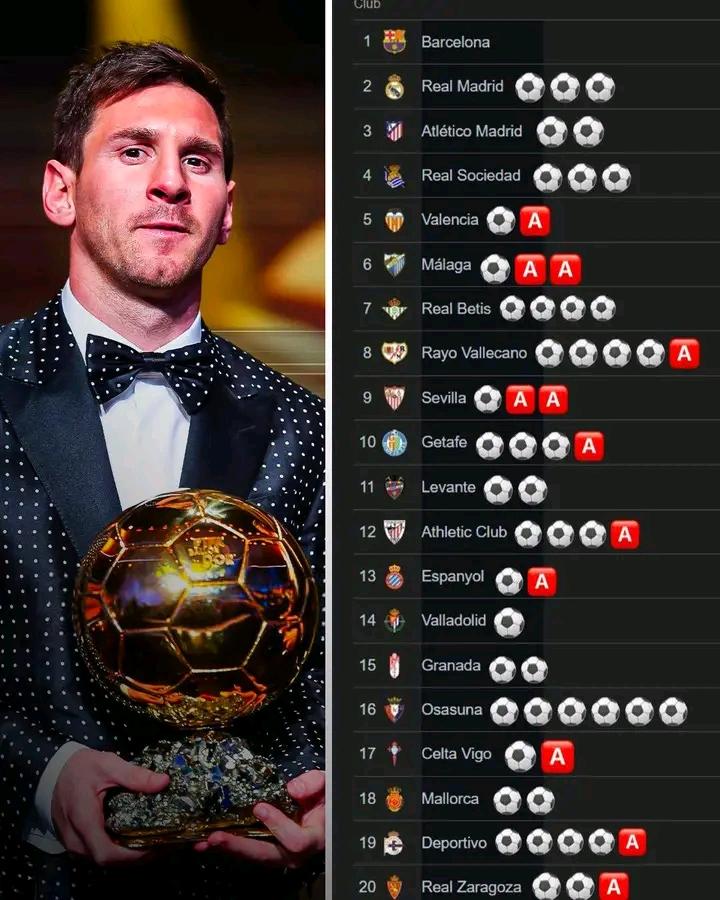Select the Real Sociedad crest
Image resolution: width=720 pixels, height=900 pixels.
point(394,176)
